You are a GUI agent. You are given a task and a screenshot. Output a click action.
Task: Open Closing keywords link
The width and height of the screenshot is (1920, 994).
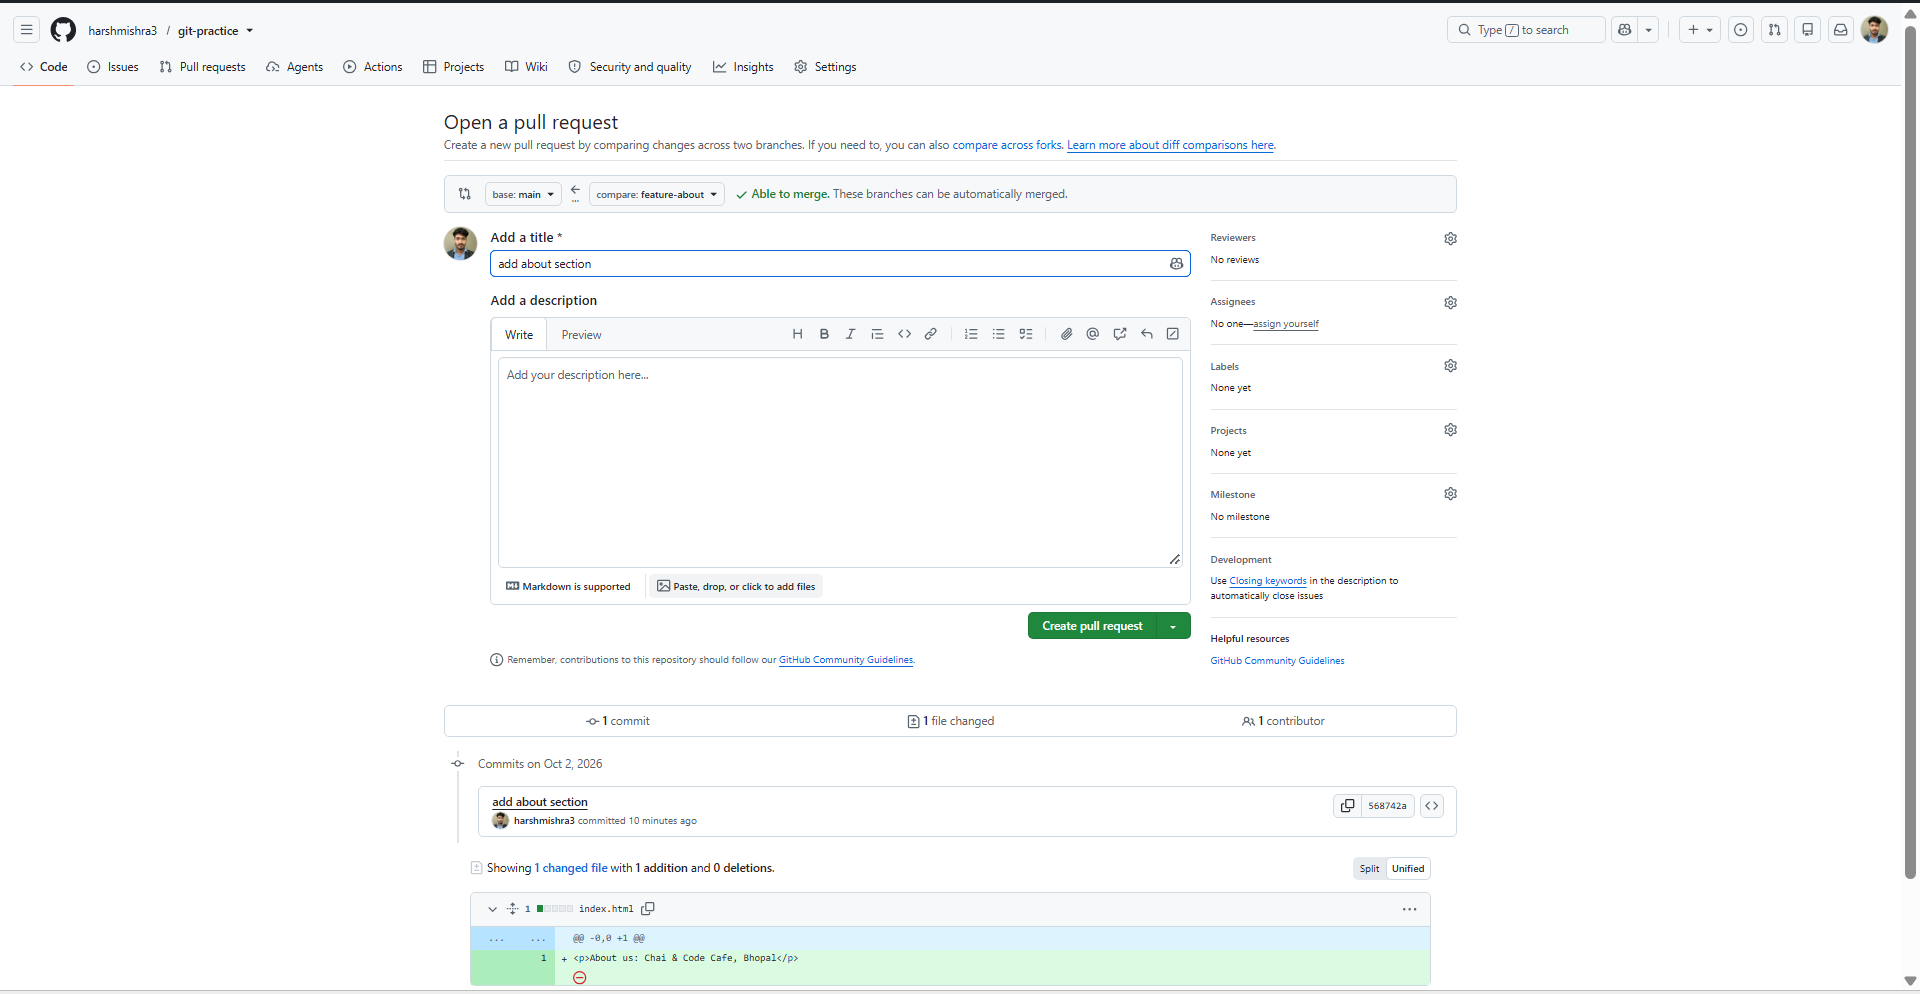[1267, 581]
